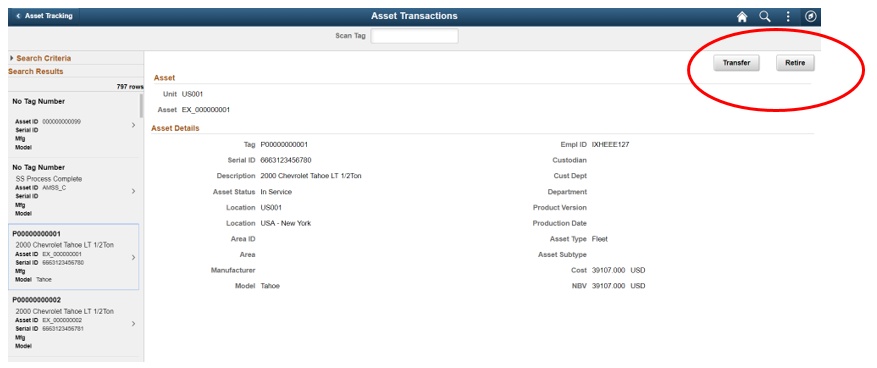Click the Asset Status In Service value
Image resolution: width=877 pixels, height=368 pixels.
point(276,192)
